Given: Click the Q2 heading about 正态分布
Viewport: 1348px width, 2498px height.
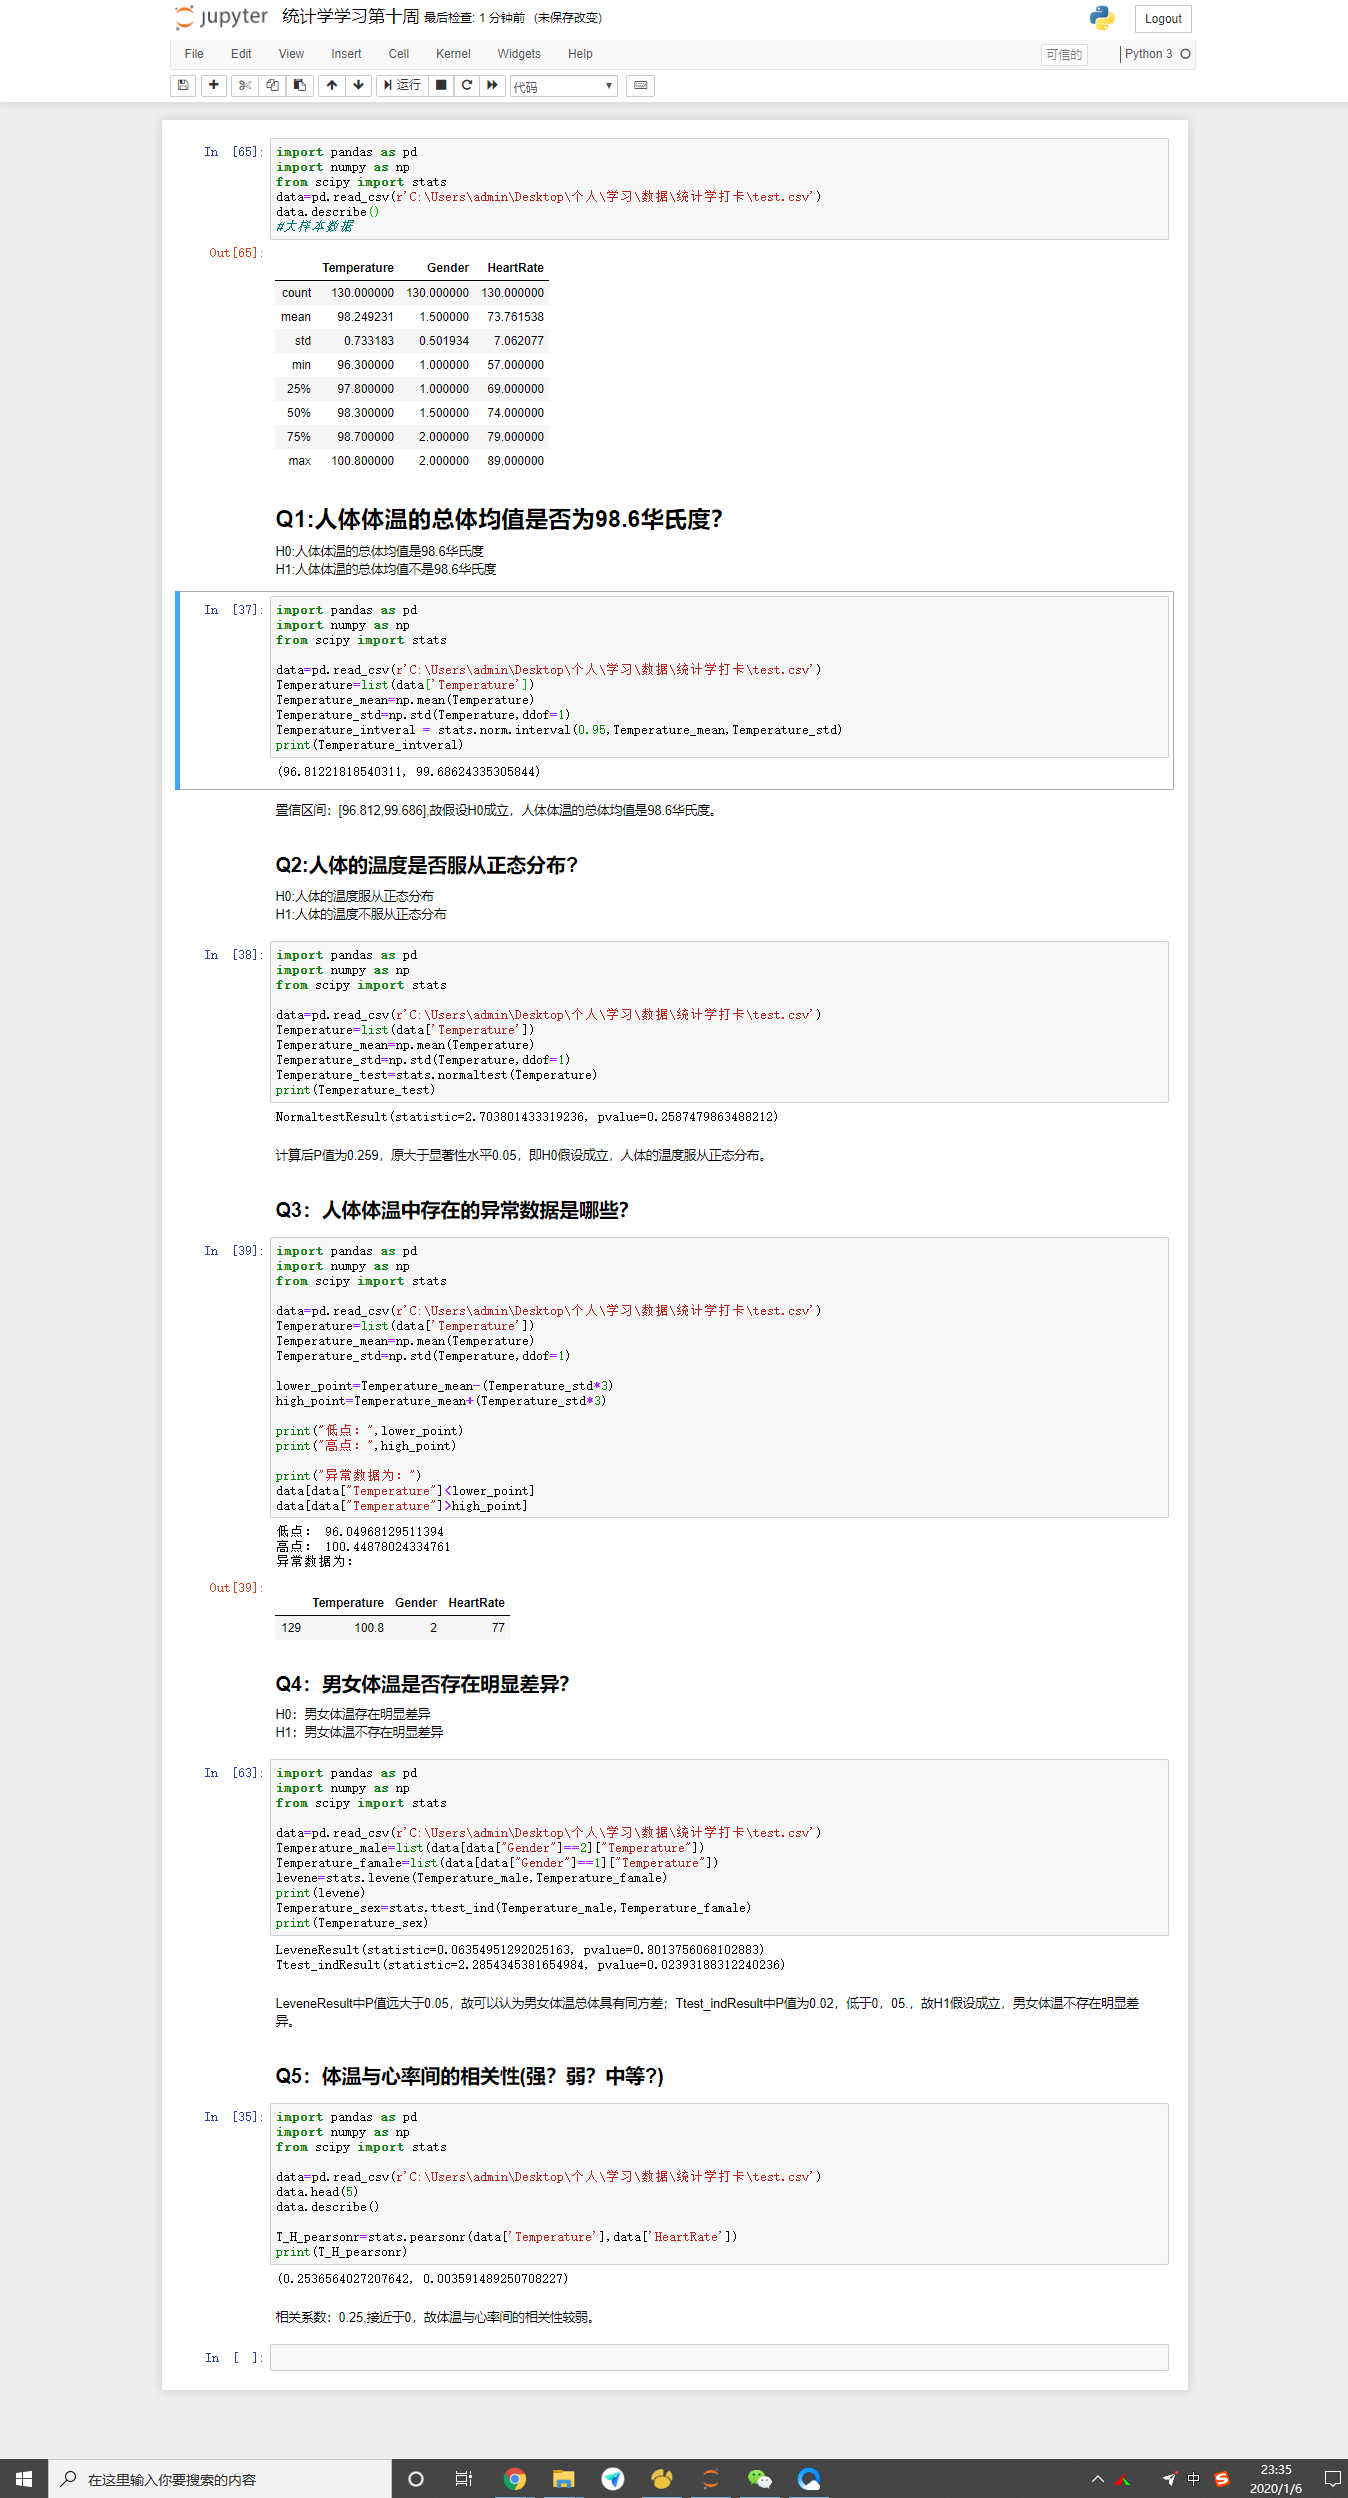Looking at the screenshot, I should pos(427,865).
